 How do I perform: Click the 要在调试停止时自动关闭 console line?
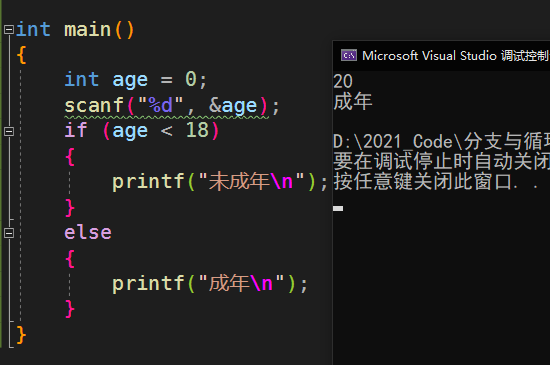pos(441,161)
